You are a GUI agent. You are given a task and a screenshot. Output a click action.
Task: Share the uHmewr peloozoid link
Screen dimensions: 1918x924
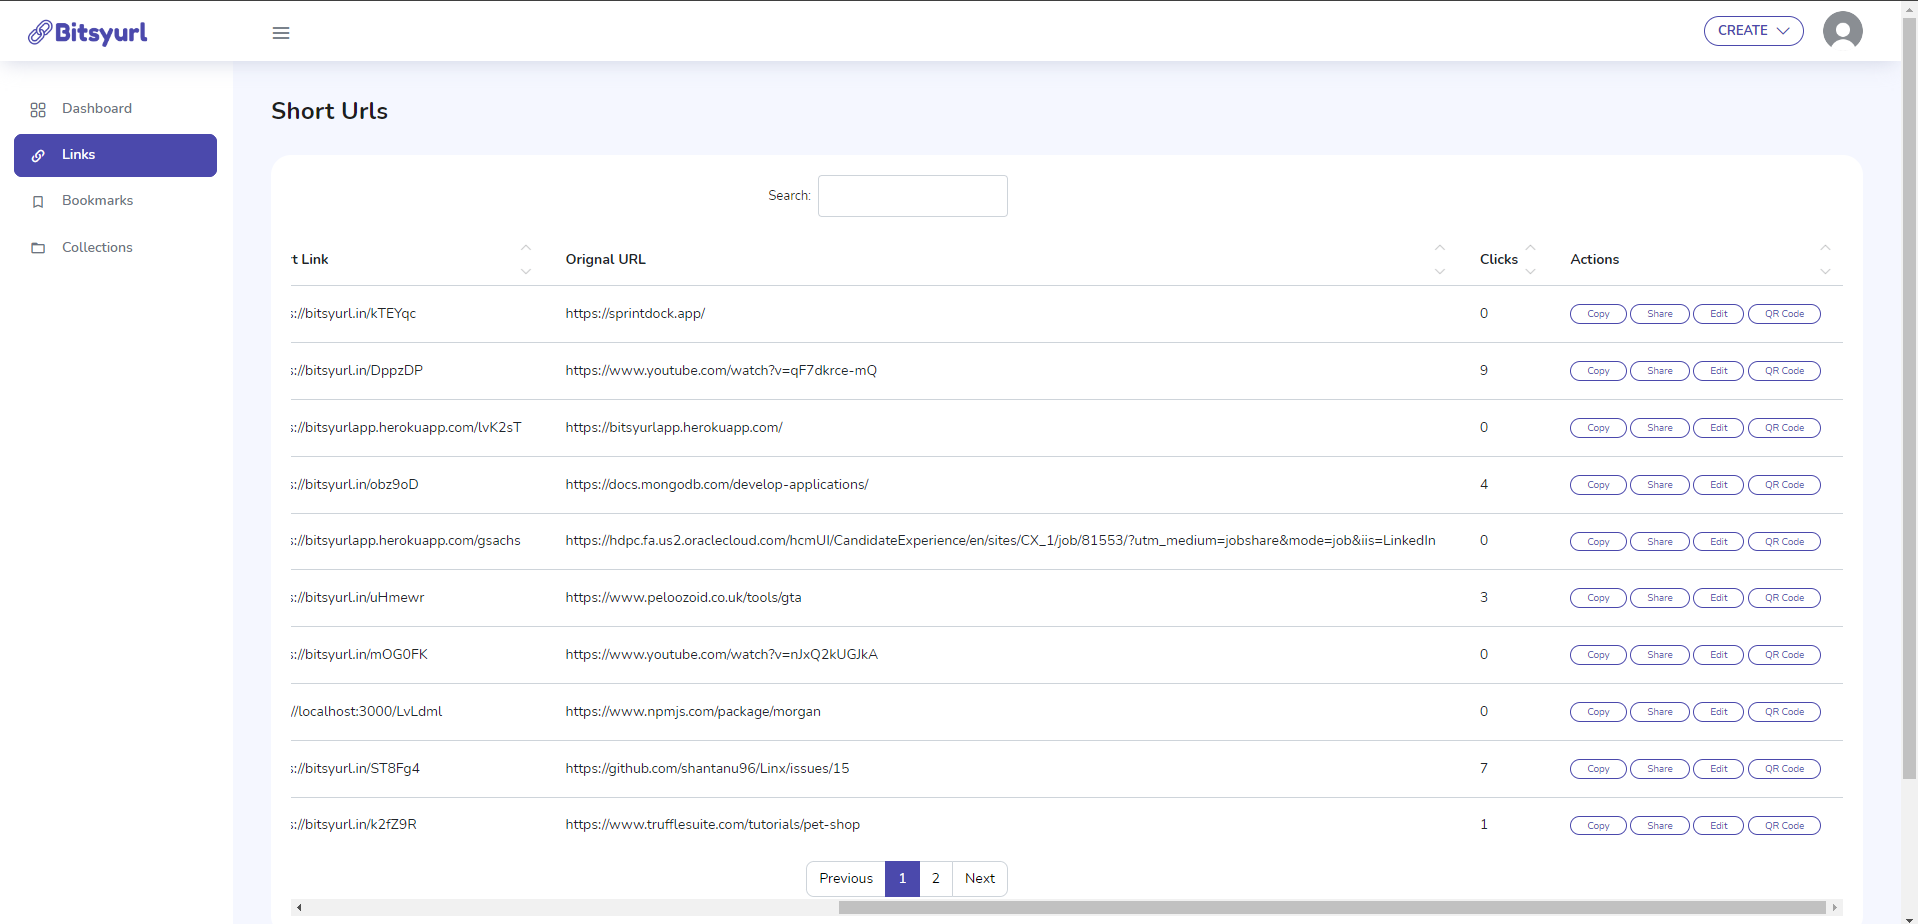tap(1659, 598)
